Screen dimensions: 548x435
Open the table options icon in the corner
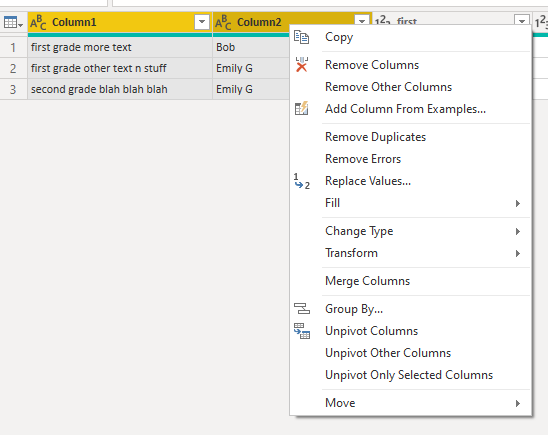[13, 23]
